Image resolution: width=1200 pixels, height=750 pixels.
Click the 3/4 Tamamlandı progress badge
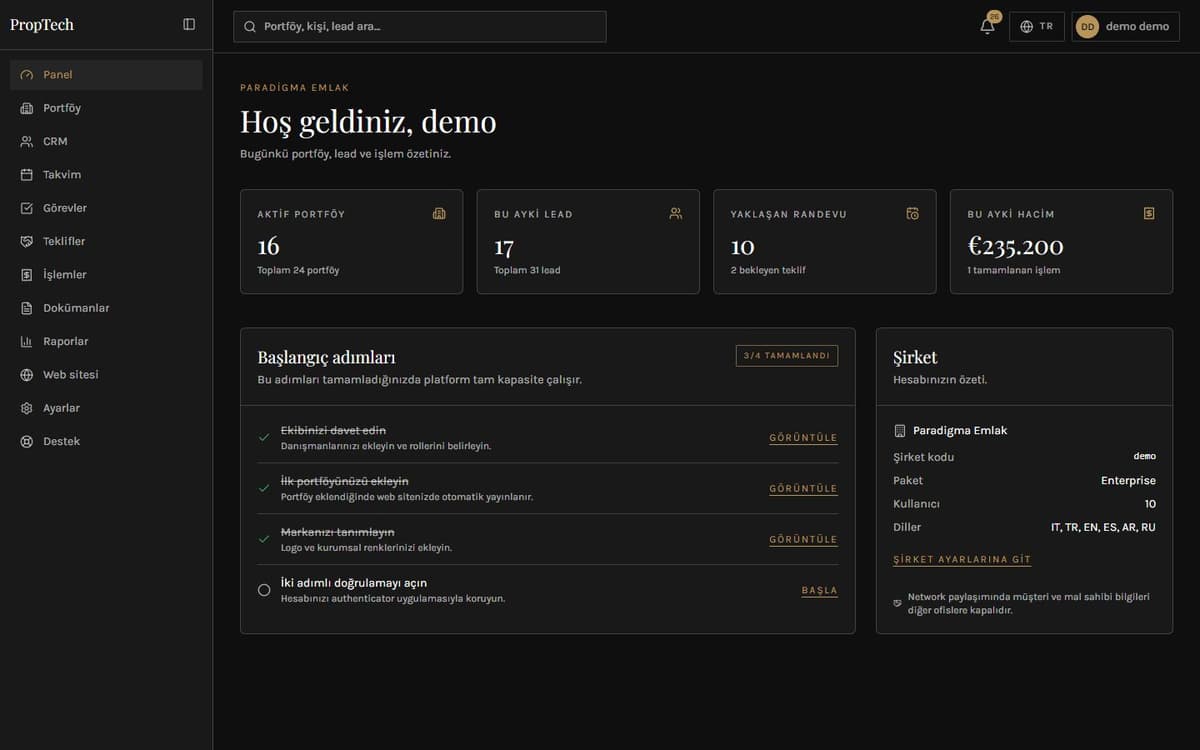[x=787, y=355]
